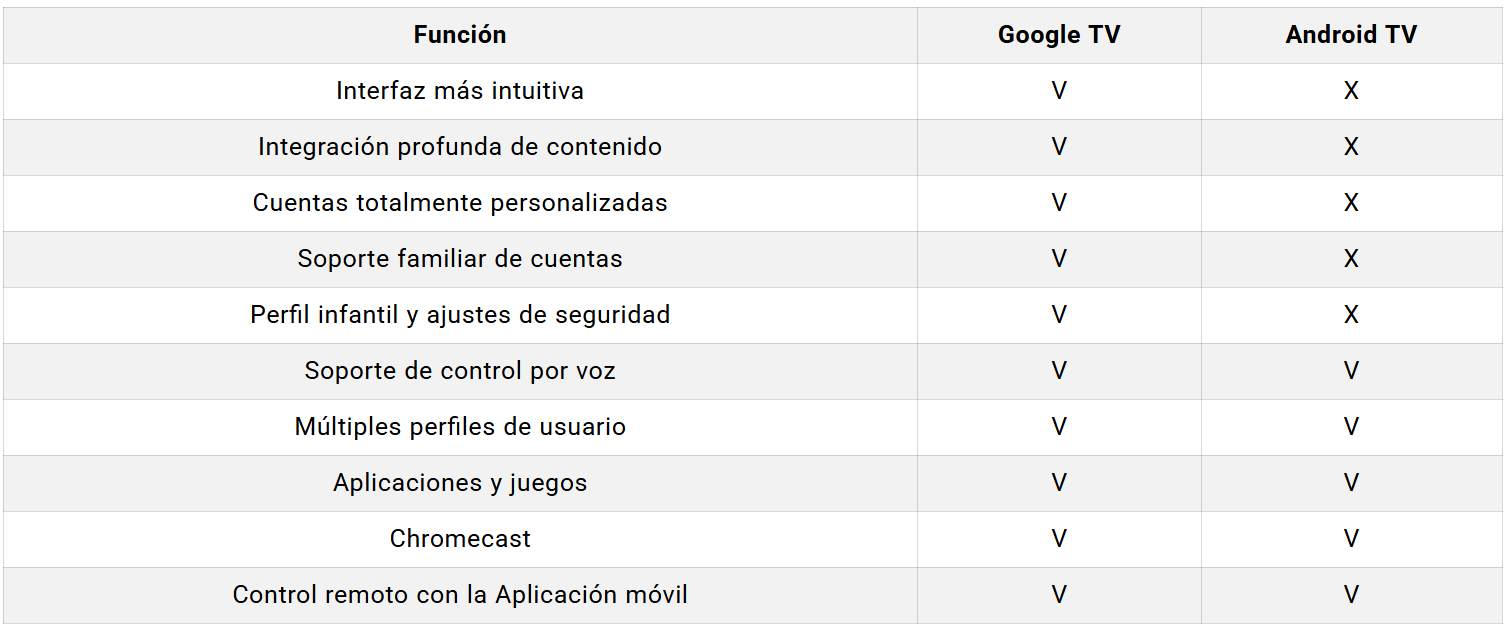Click Android TV X for 'Soporte familiar de cuentas'
The image size is (1508, 635).
pyautogui.click(x=1351, y=259)
